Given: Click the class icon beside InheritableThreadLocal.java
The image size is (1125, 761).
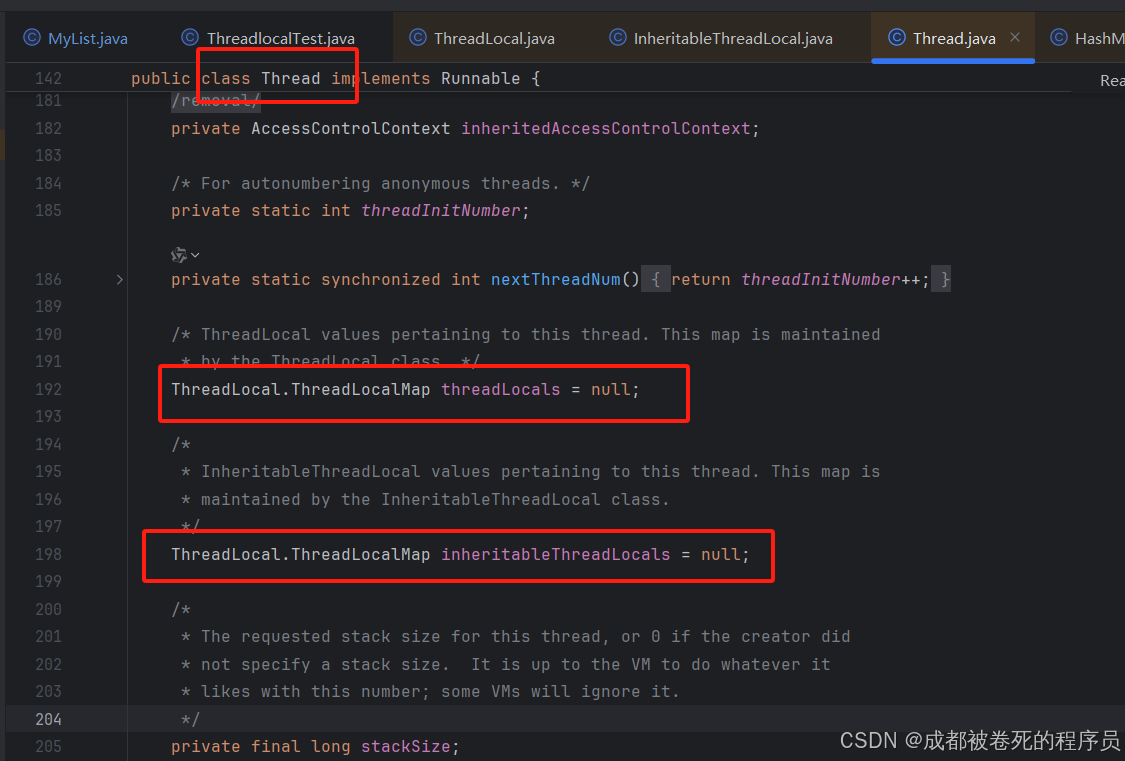Looking at the screenshot, I should click(618, 38).
